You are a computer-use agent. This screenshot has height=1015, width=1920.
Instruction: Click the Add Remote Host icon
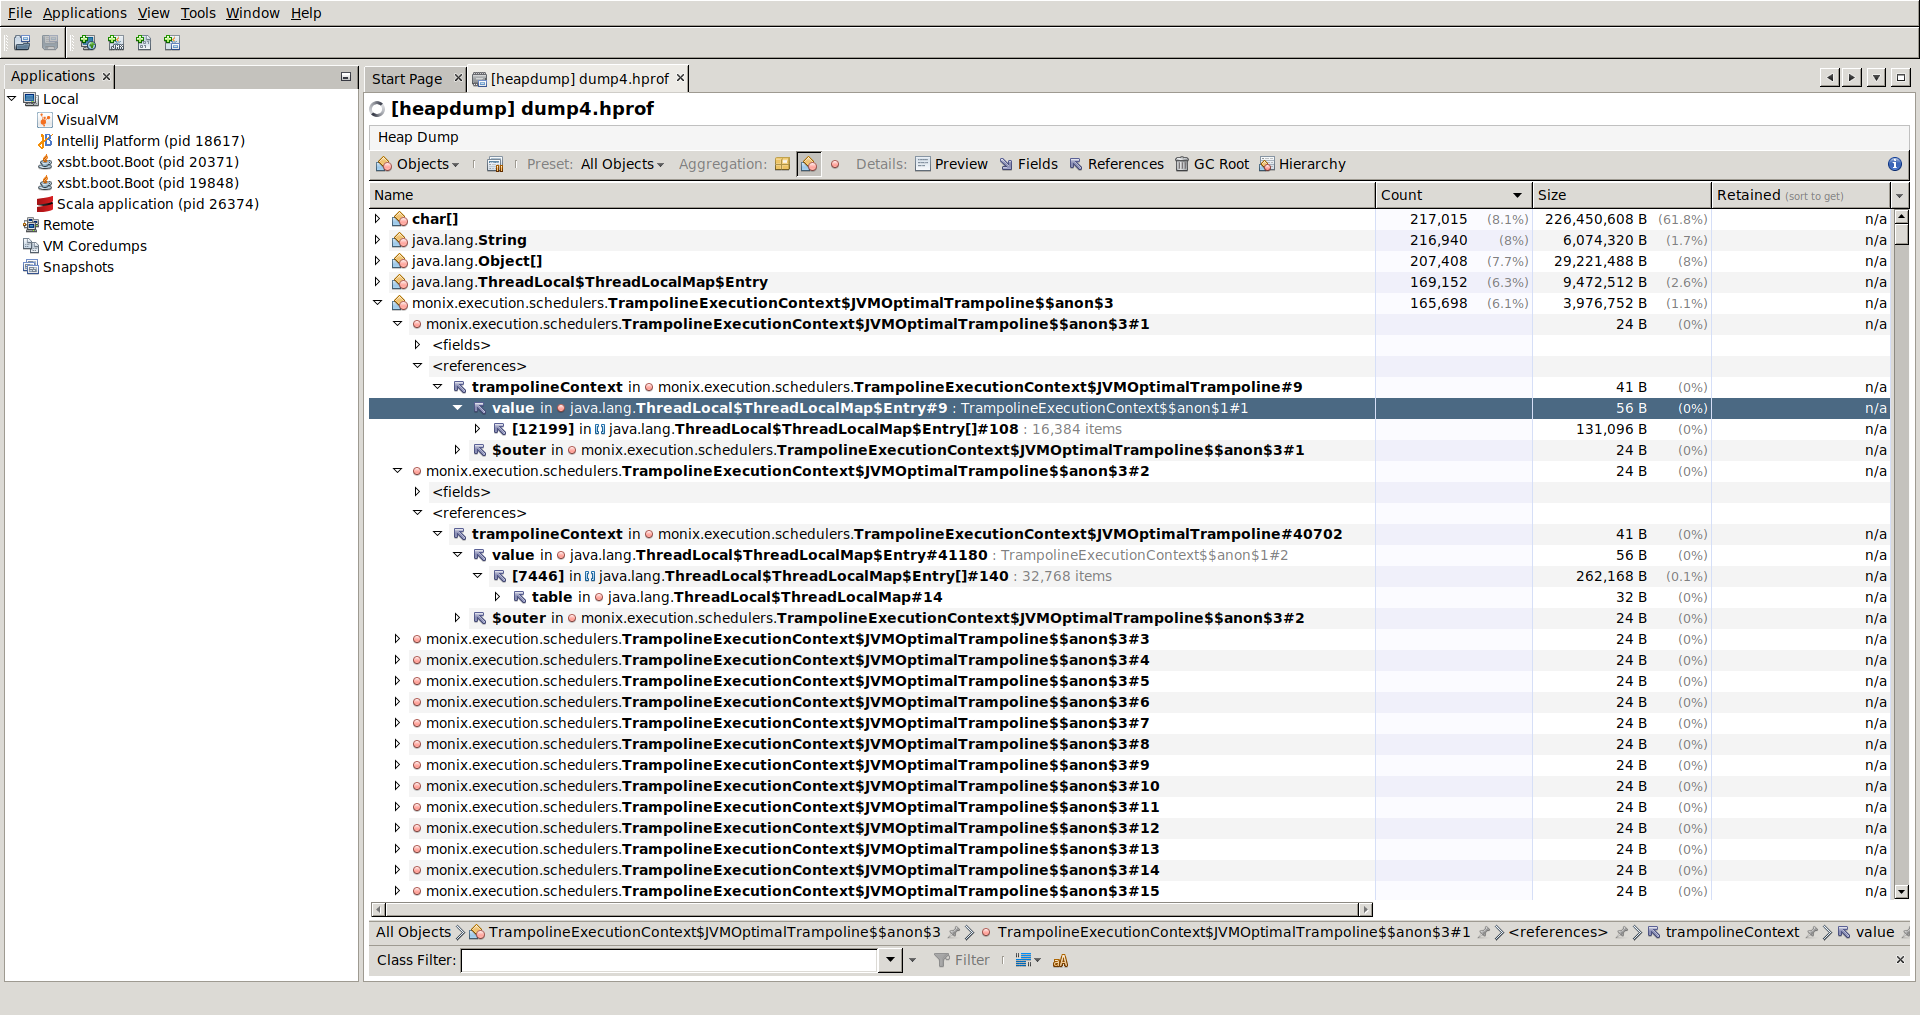pyautogui.click(x=88, y=42)
